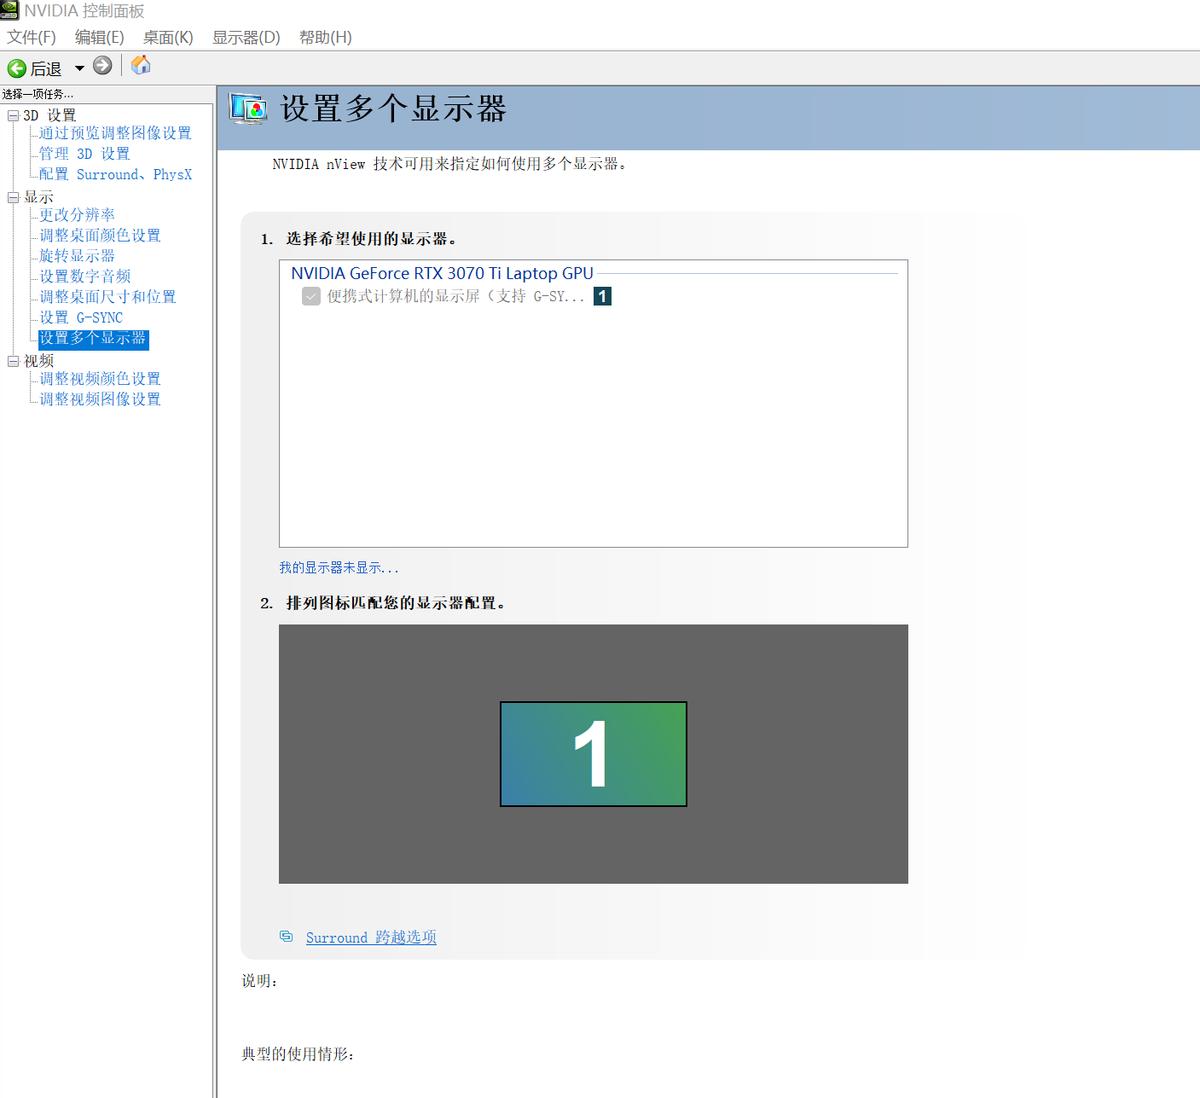
Task: Click the 便携式计算机的显示屏 label text
Action: pyautogui.click(x=456, y=296)
